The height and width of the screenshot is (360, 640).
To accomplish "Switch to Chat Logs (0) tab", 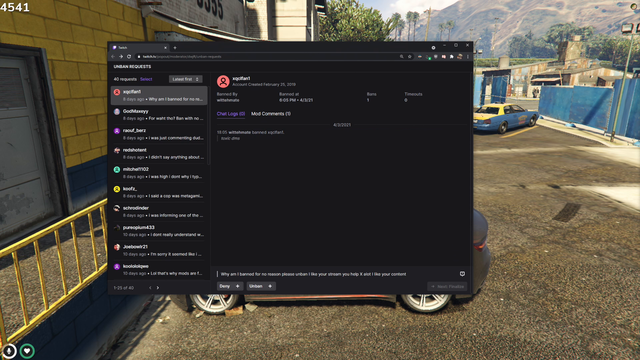I will click(231, 114).
